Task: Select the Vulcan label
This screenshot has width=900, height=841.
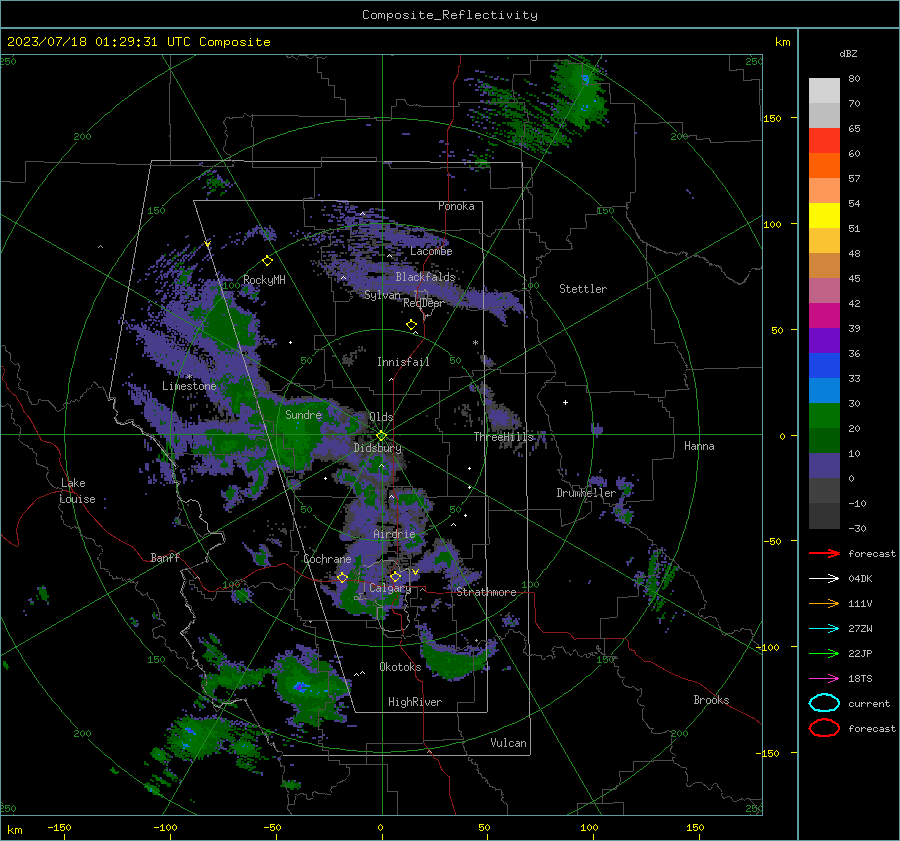Action: click(508, 743)
